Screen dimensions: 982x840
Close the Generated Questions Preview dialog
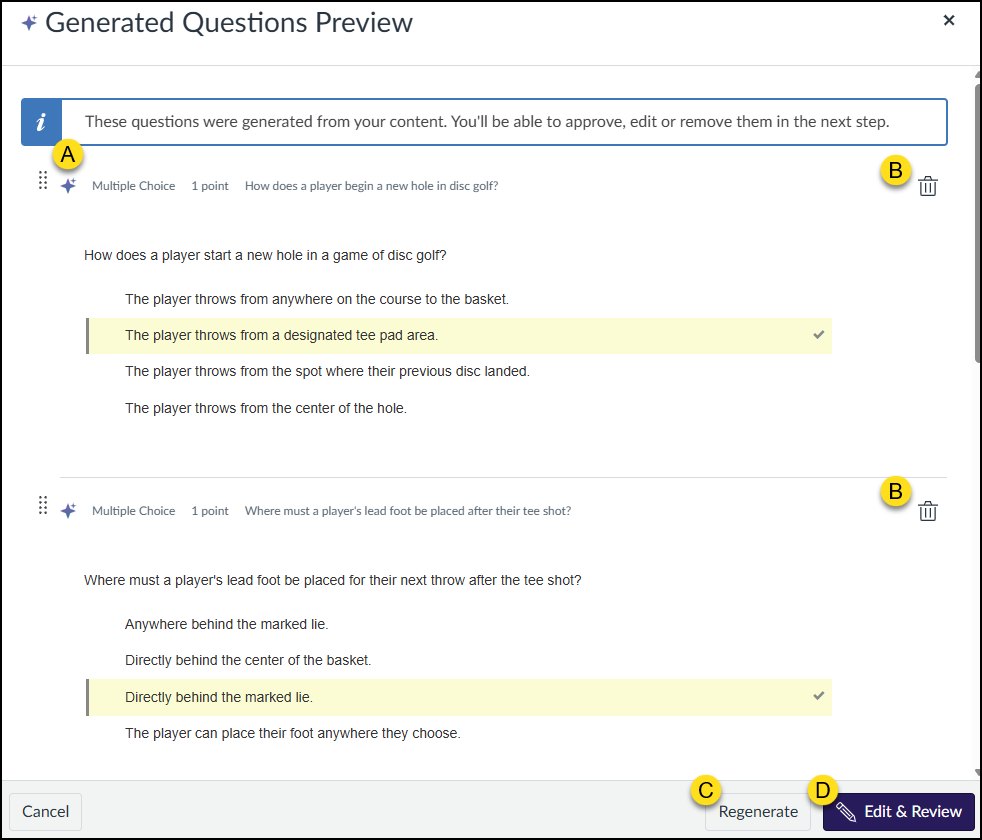948,20
